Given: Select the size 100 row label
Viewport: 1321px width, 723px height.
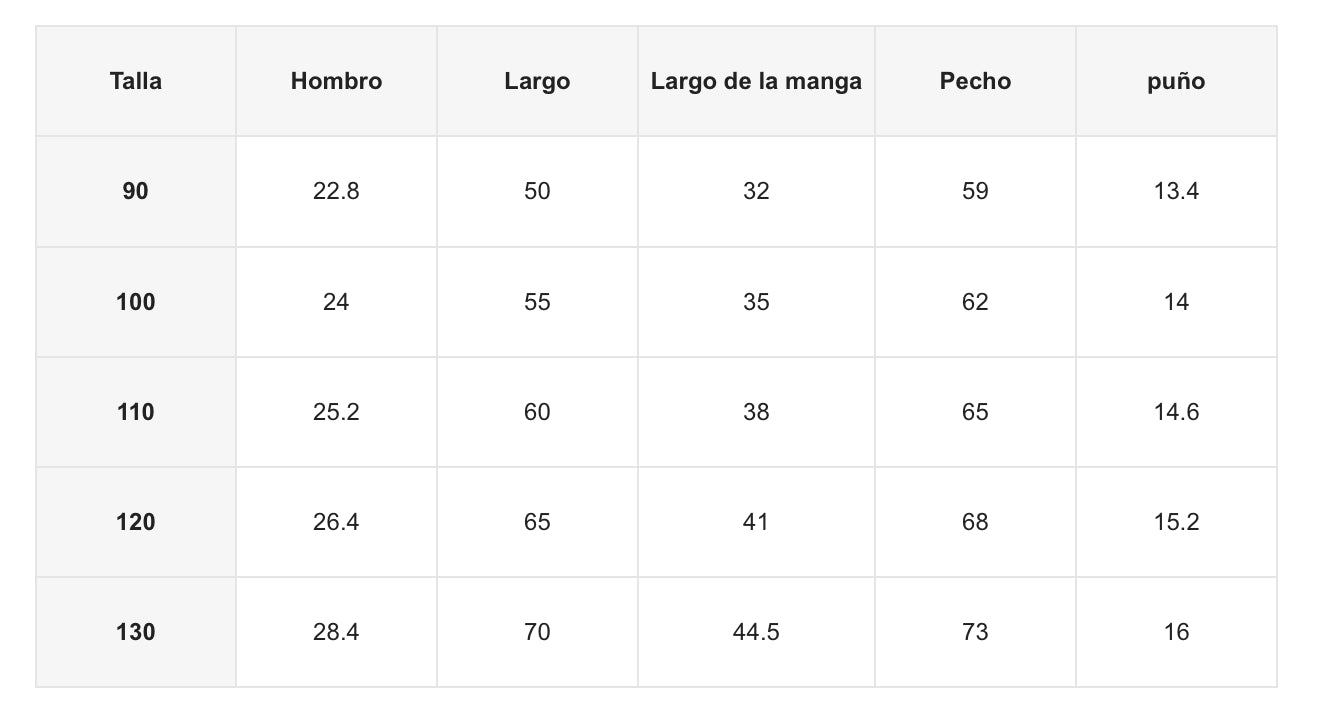Looking at the screenshot, I should [x=136, y=302].
